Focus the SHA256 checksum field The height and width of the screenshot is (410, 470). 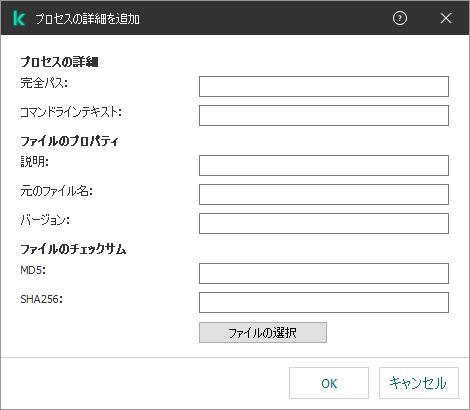point(324,303)
